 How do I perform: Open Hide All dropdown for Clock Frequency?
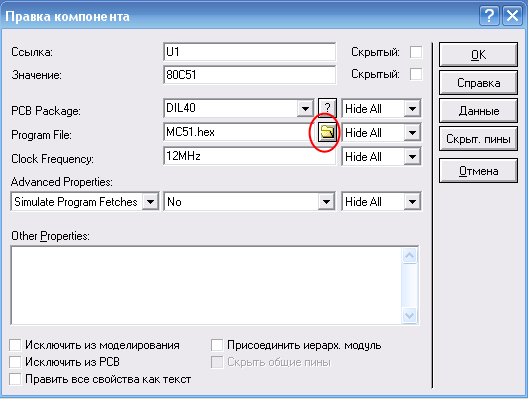(412, 157)
